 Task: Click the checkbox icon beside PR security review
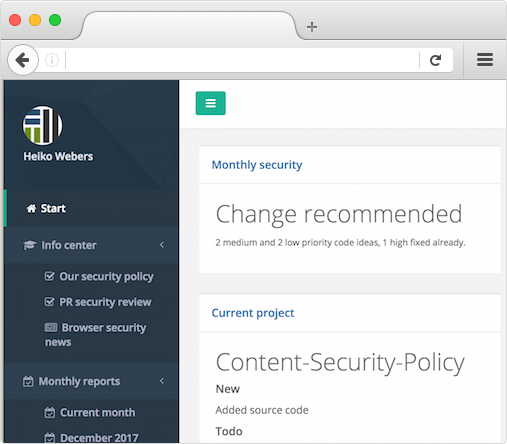[x=49, y=302]
